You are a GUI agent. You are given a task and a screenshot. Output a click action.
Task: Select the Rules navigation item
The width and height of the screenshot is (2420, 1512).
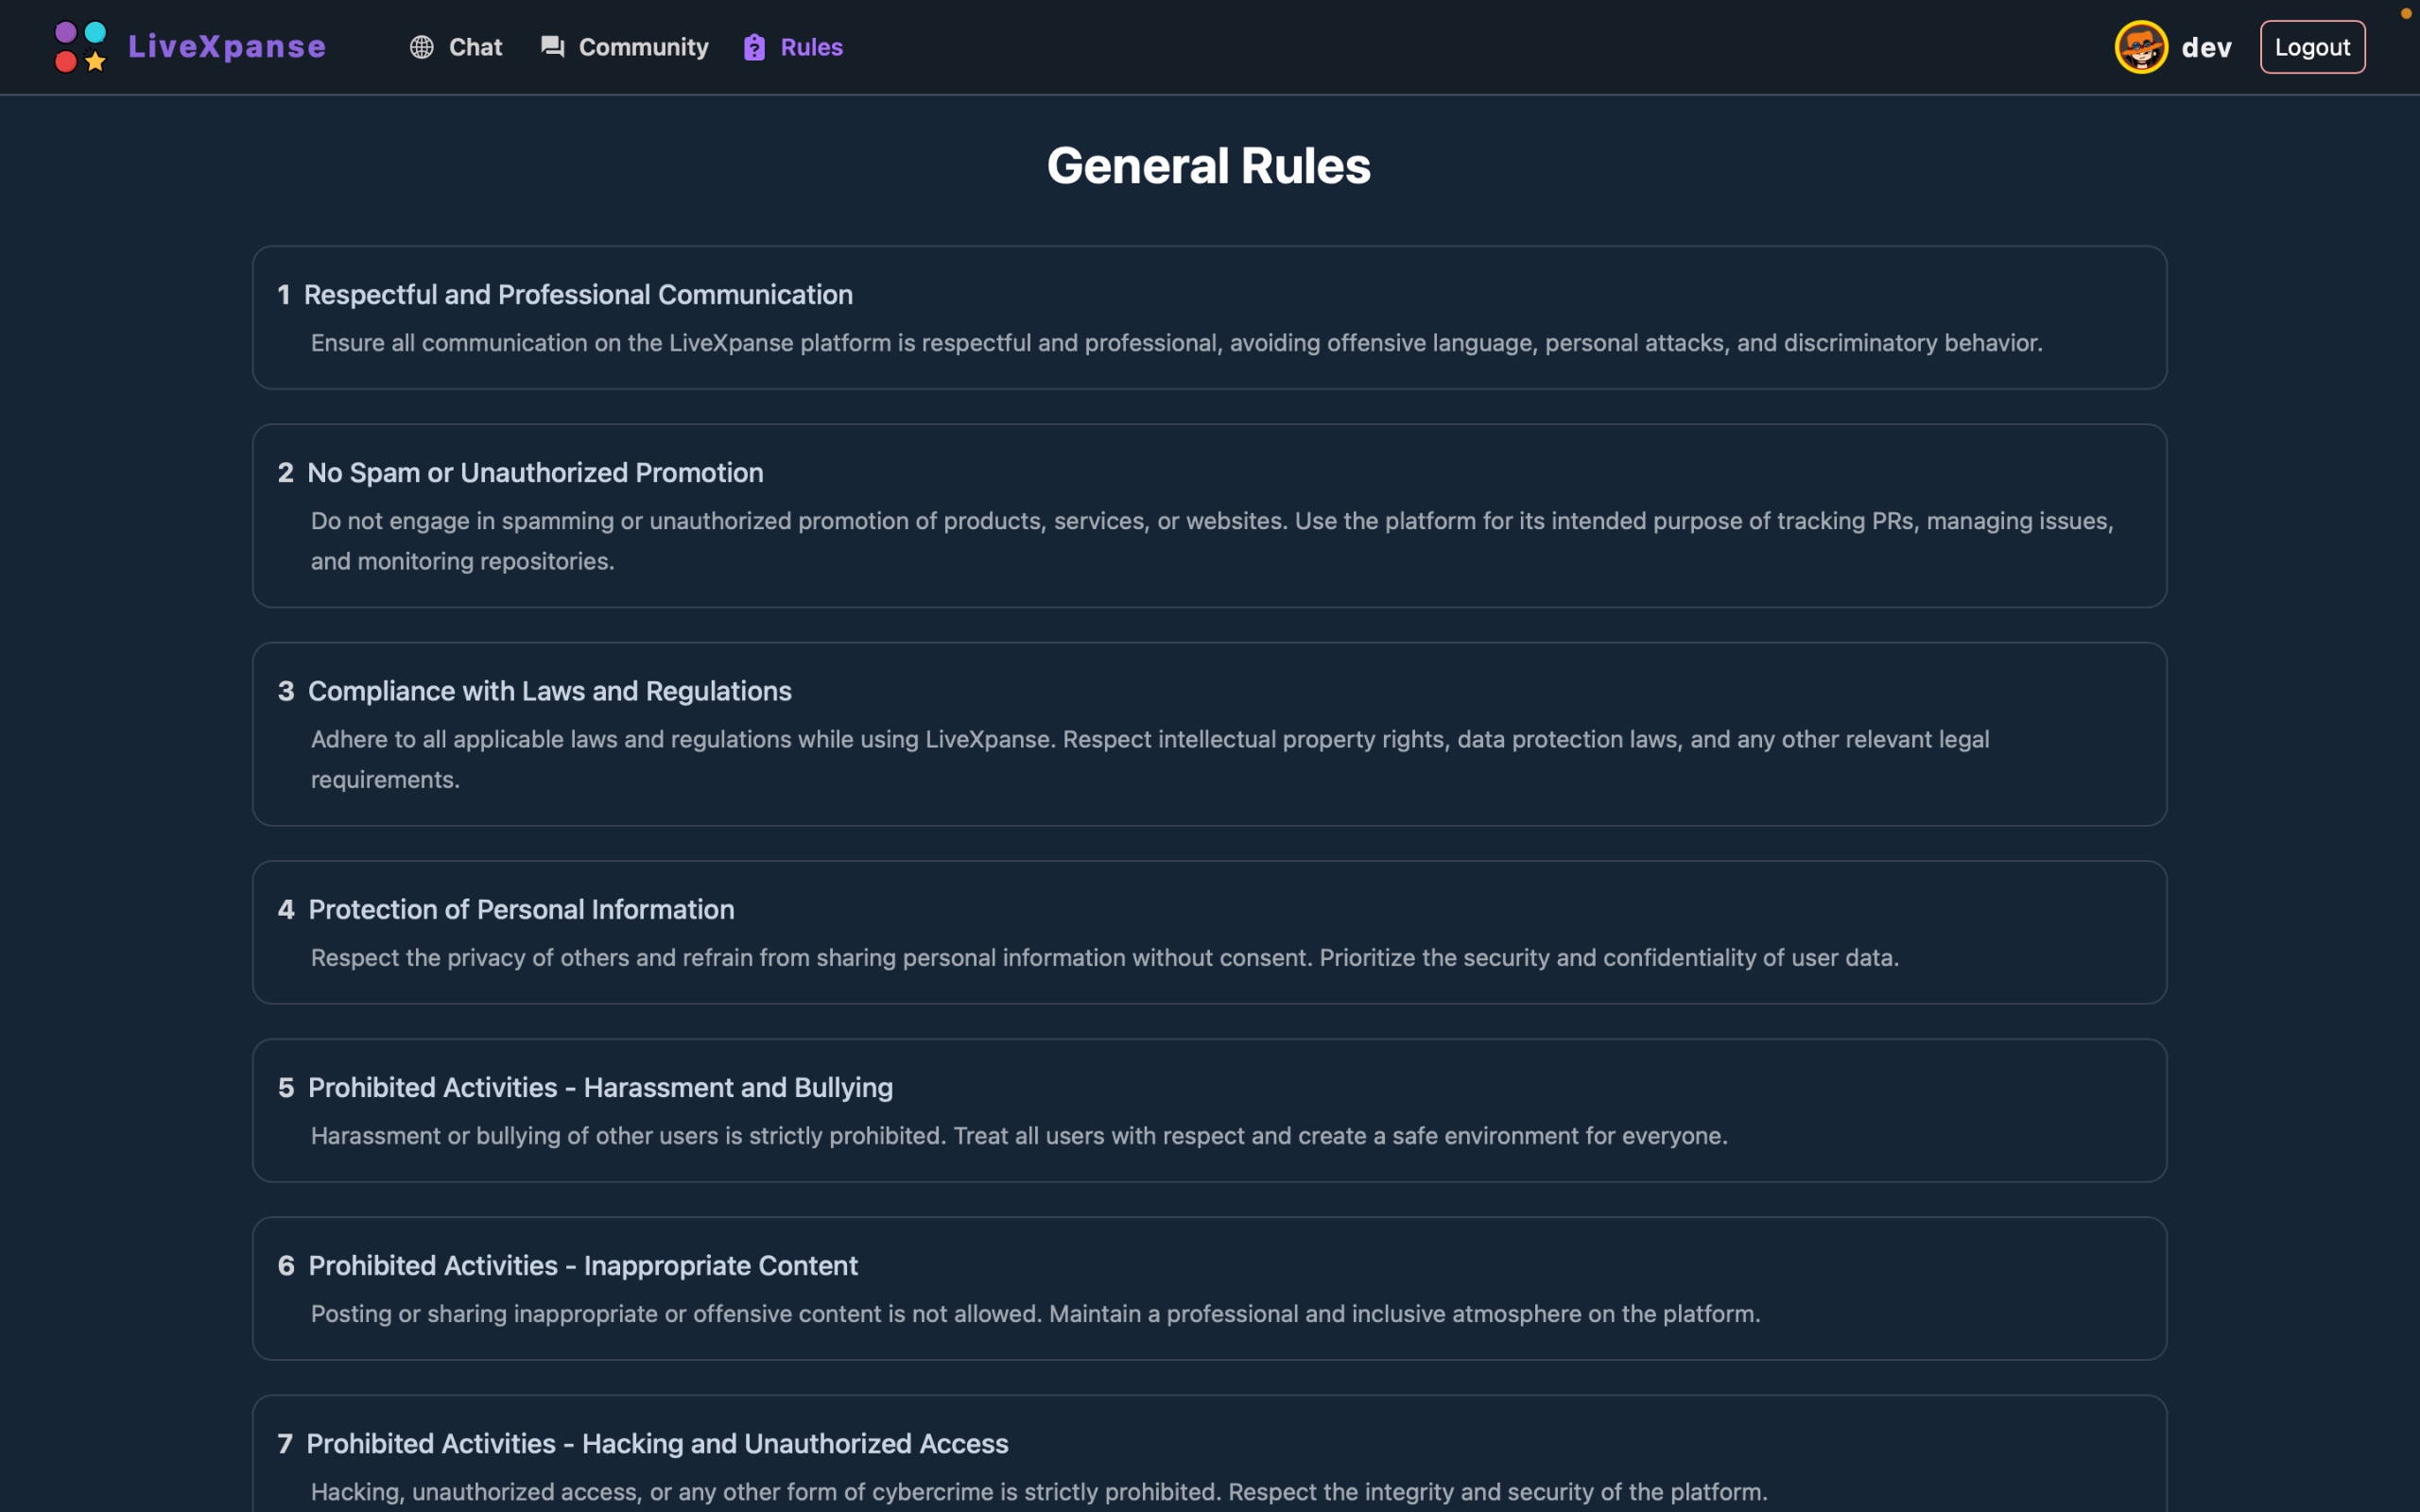[811, 47]
